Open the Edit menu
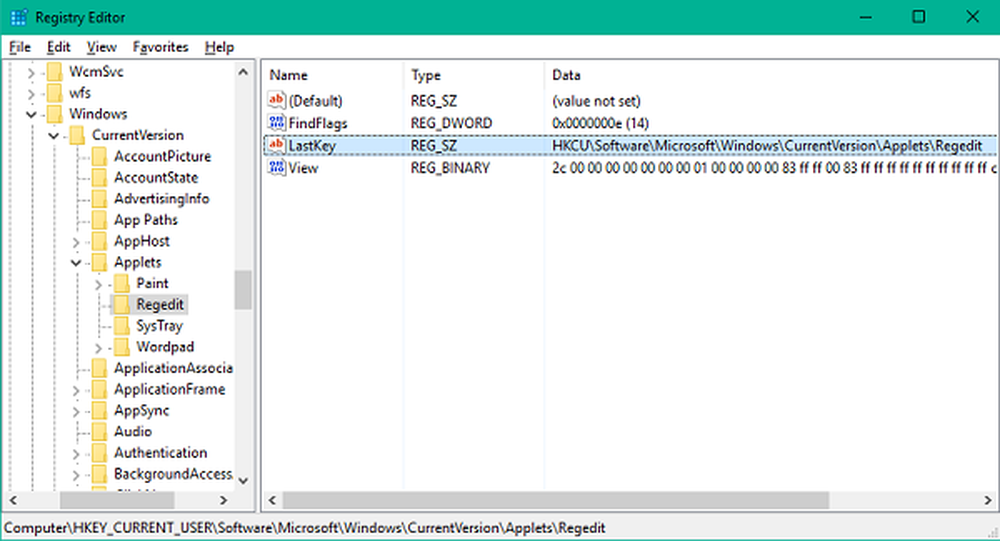 (58, 47)
